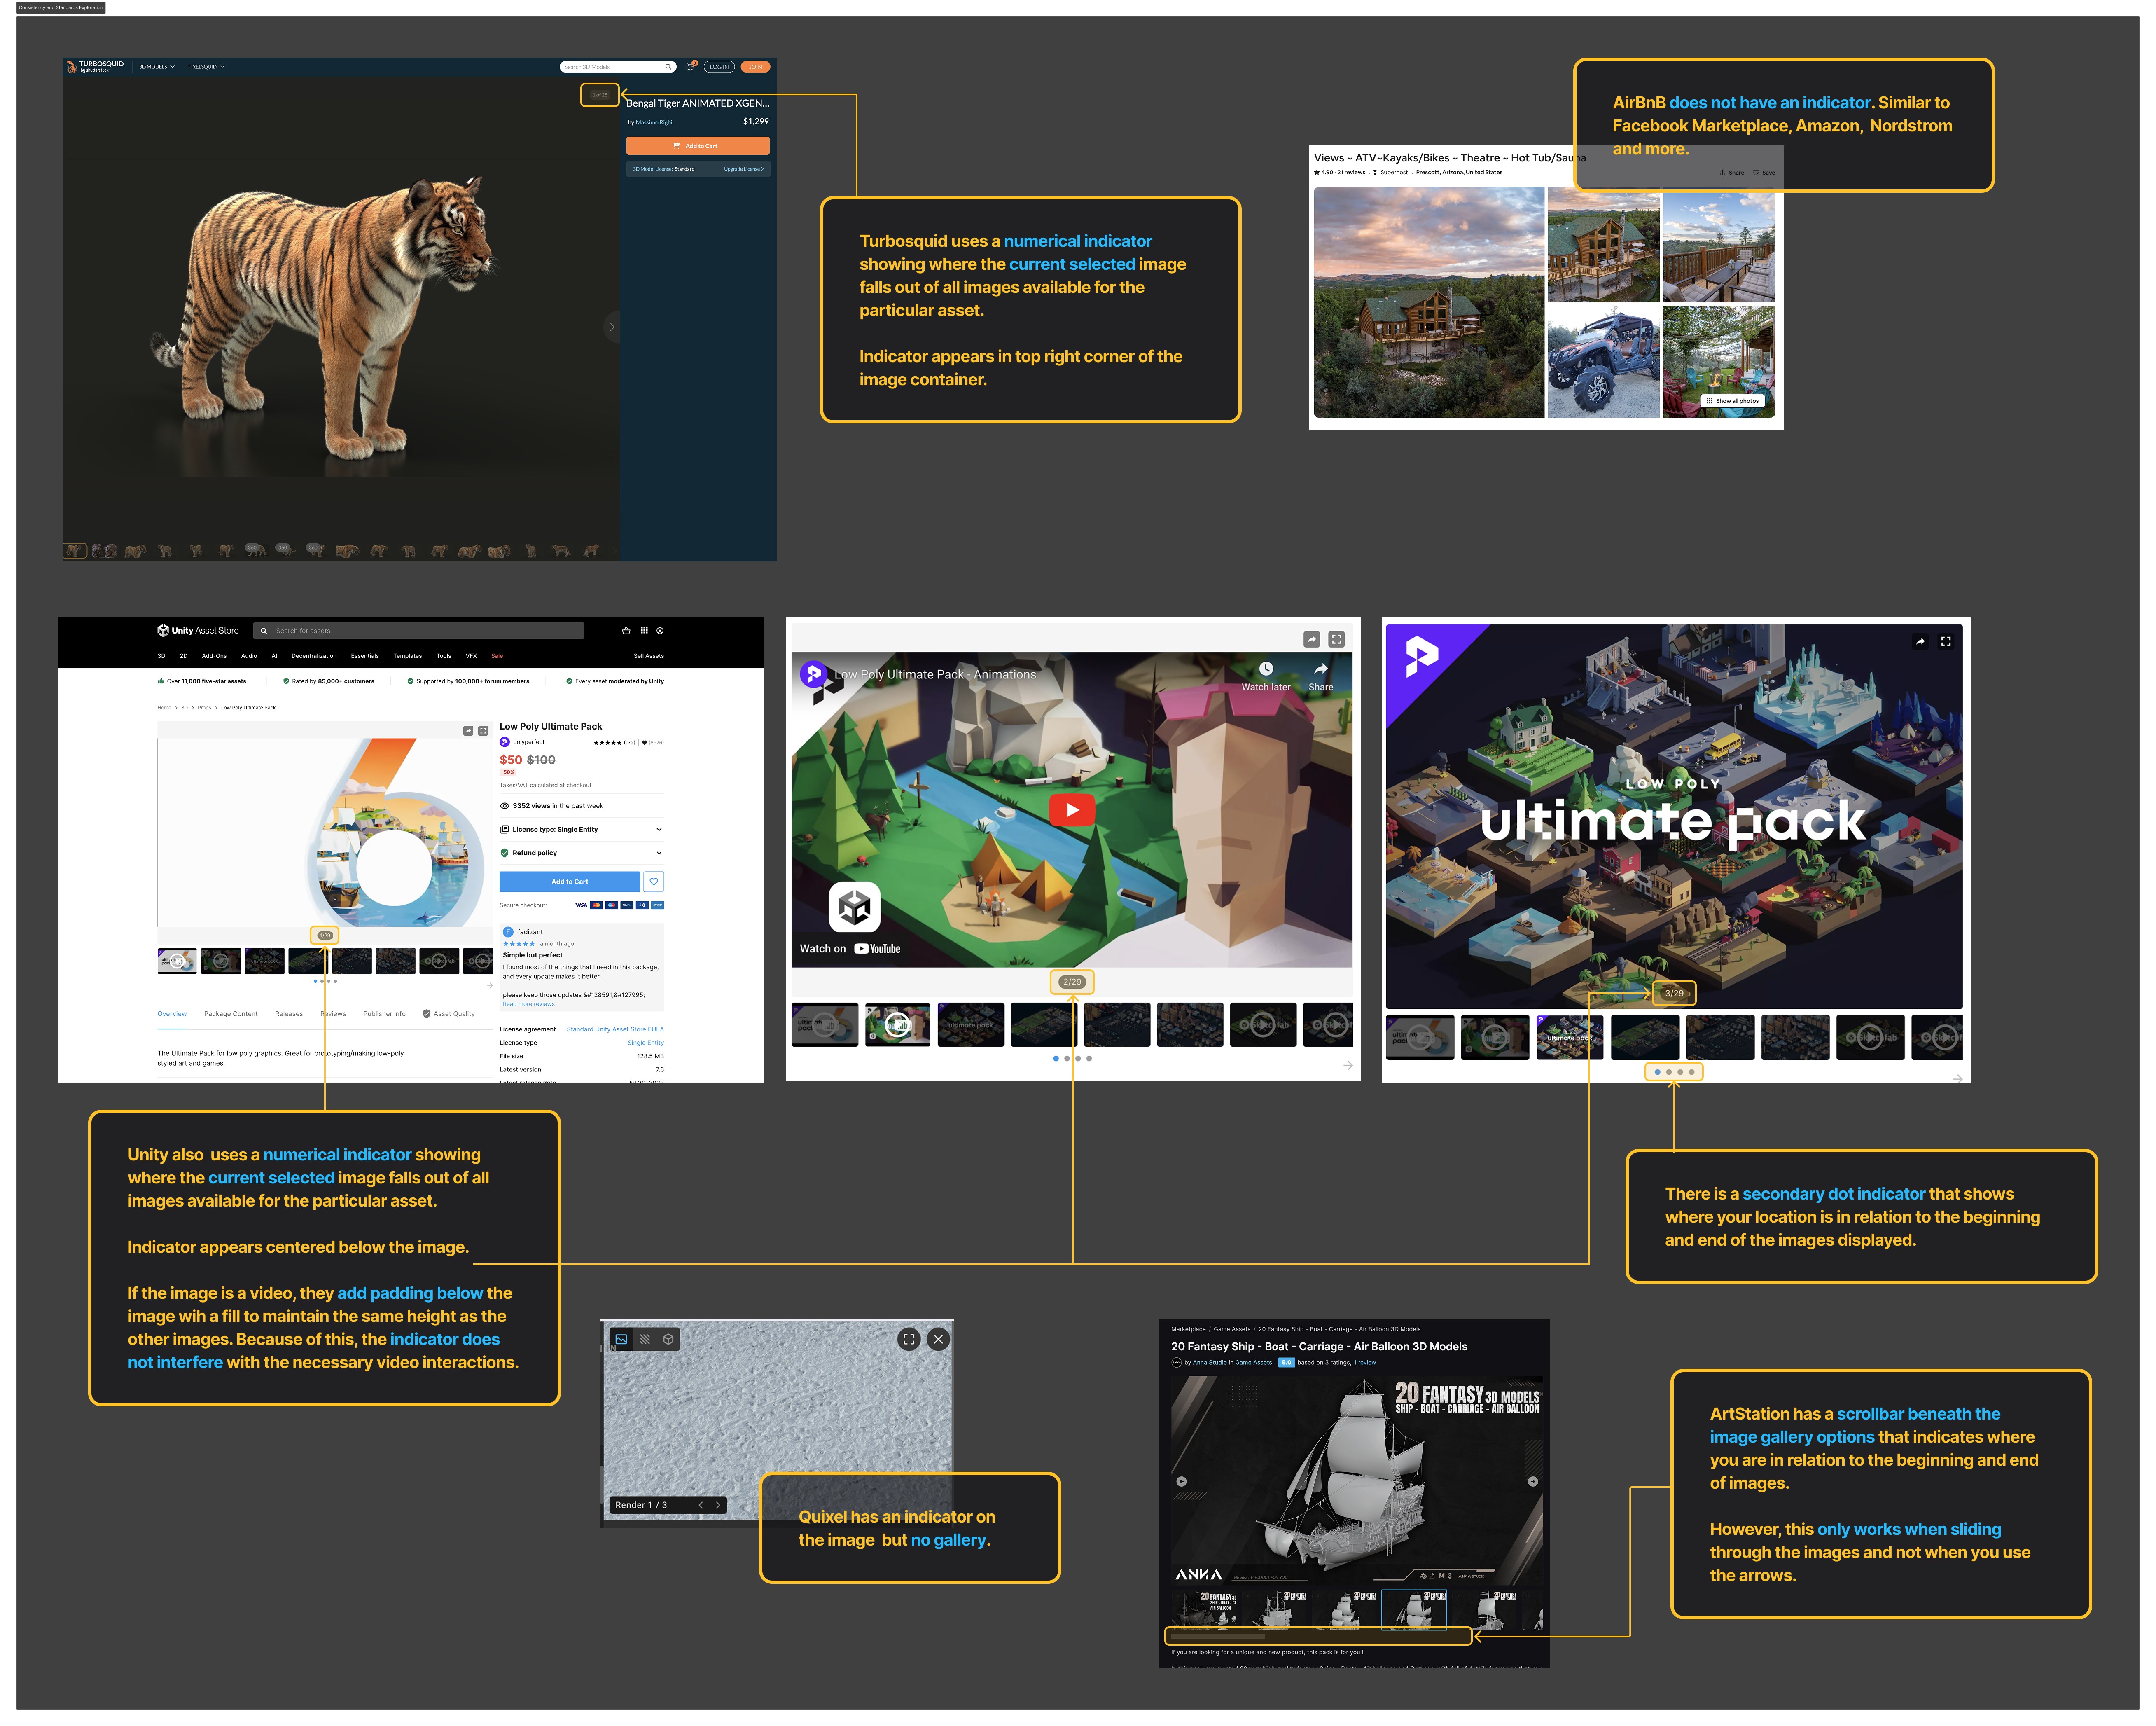The width and height of the screenshot is (2156, 1726).
Task: Select second pagination dot under Unity thumbnails
Action: coord(322,981)
